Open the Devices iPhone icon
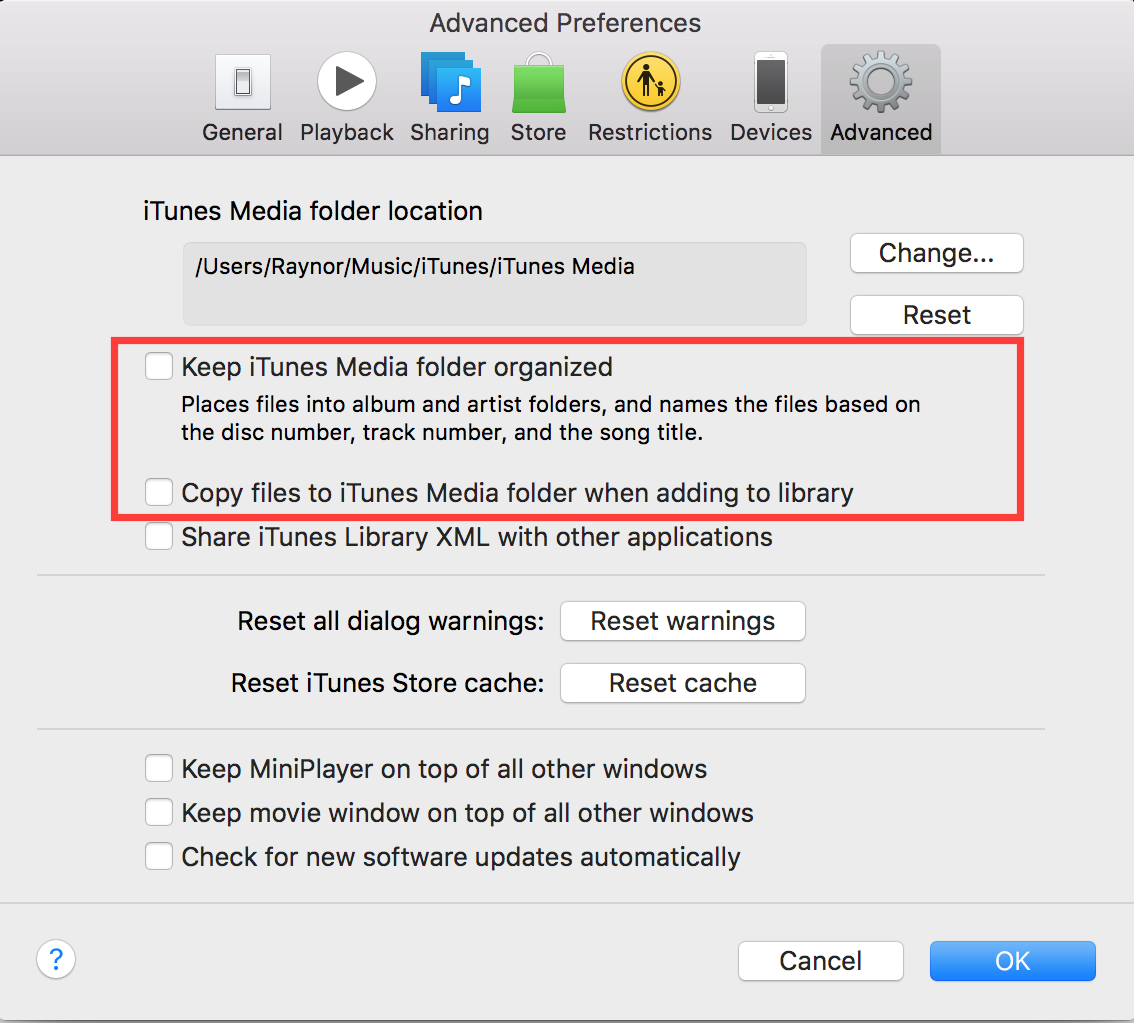The width and height of the screenshot is (1134, 1023). [x=771, y=82]
